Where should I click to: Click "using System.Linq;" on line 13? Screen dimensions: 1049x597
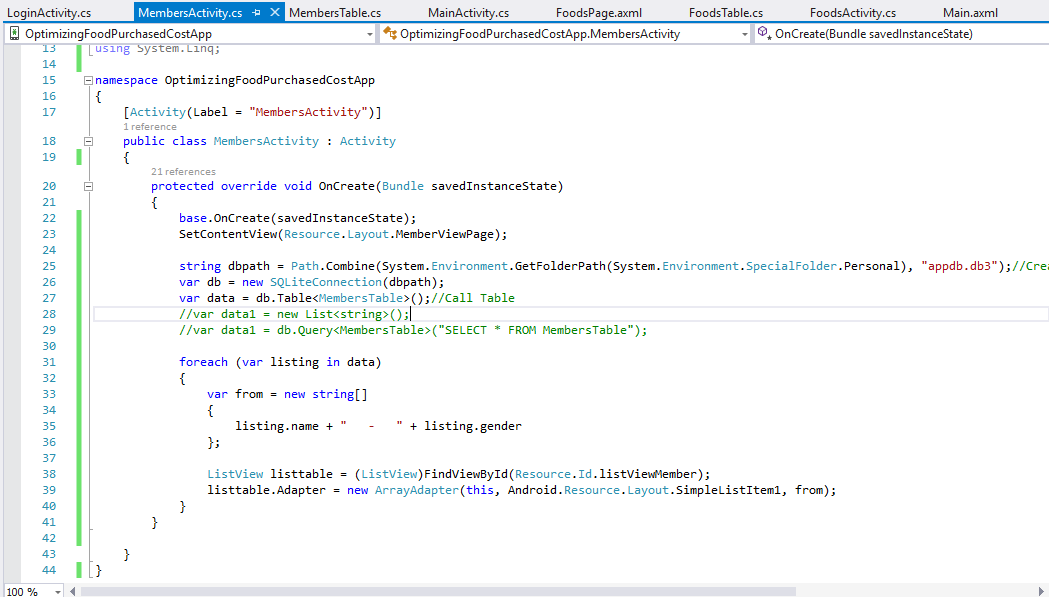157,48
